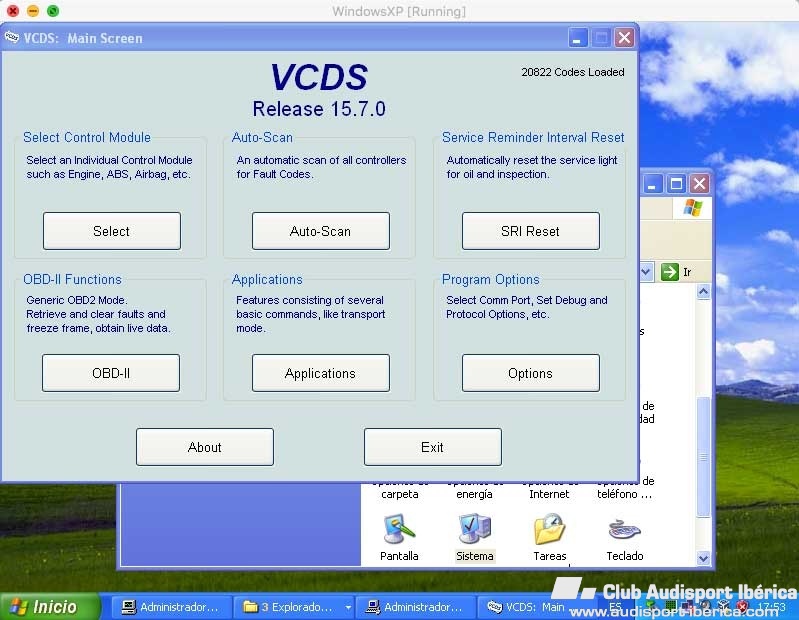The width and height of the screenshot is (799, 620).
Task: Start the Auto-Scan of all controllers
Action: pyautogui.click(x=321, y=231)
